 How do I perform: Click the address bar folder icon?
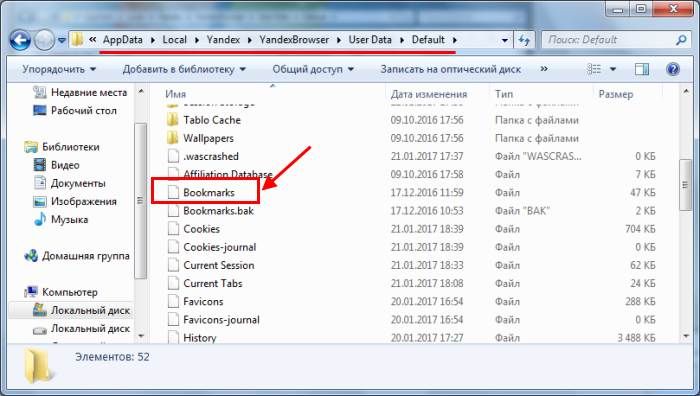click(x=77, y=40)
